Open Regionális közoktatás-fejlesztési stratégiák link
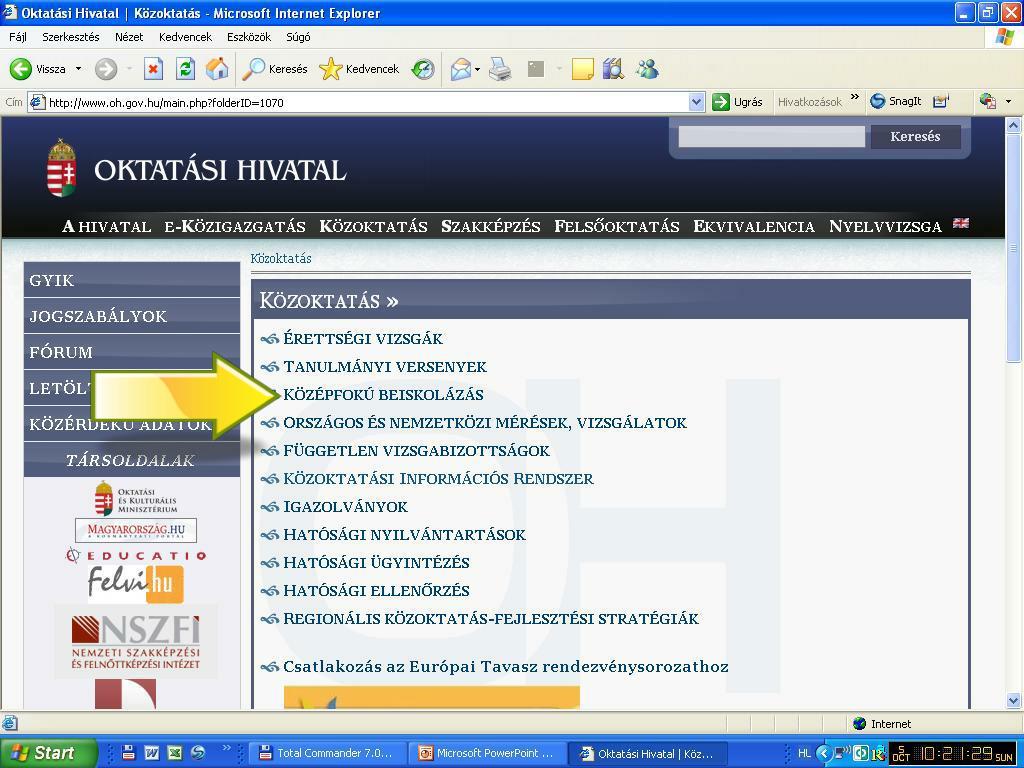Image resolution: width=1024 pixels, height=768 pixels. [x=491, y=618]
